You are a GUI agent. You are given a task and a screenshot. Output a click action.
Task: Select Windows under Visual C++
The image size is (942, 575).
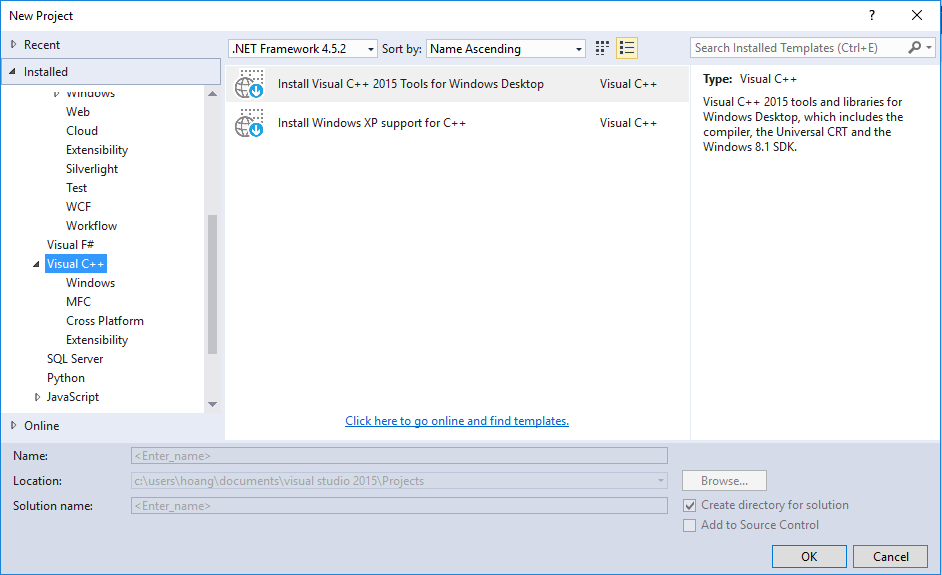[90, 282]
